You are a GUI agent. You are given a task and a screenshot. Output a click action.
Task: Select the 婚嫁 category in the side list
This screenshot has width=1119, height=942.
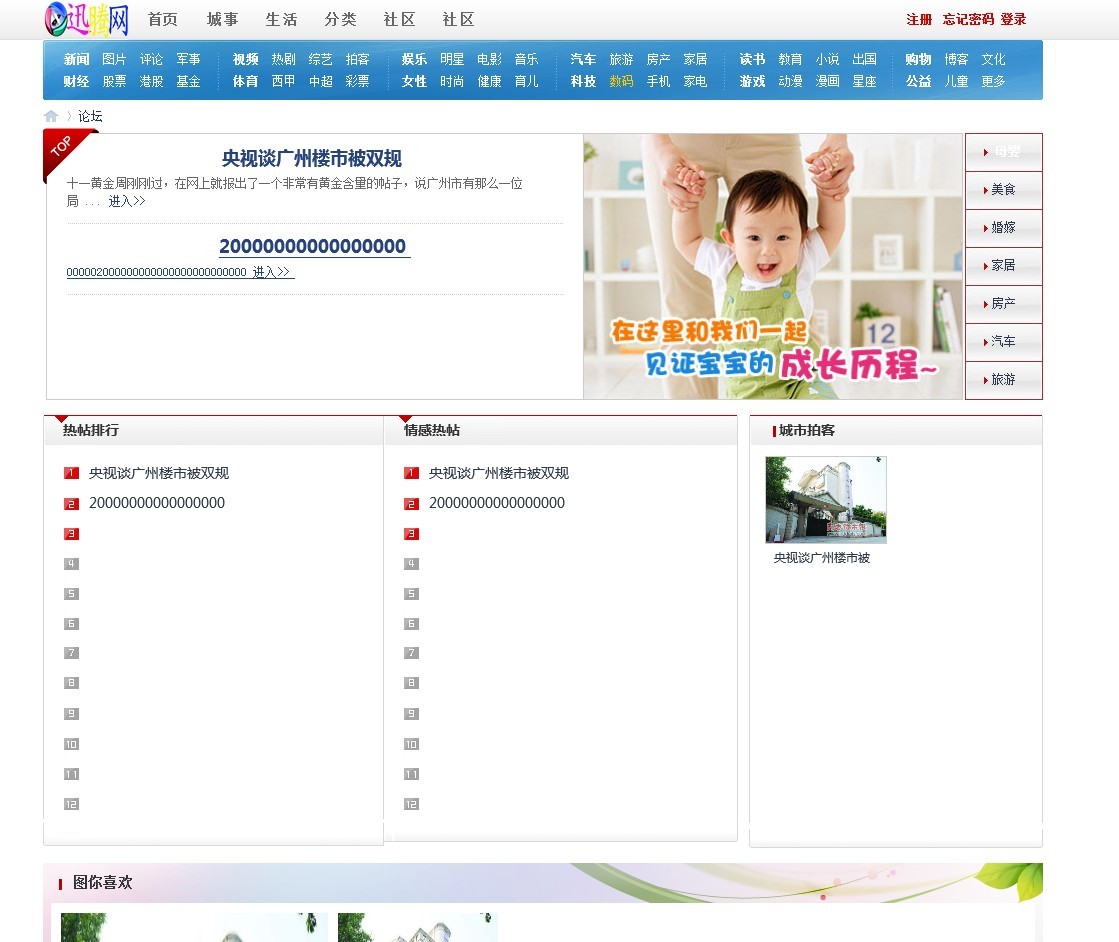1003,228
